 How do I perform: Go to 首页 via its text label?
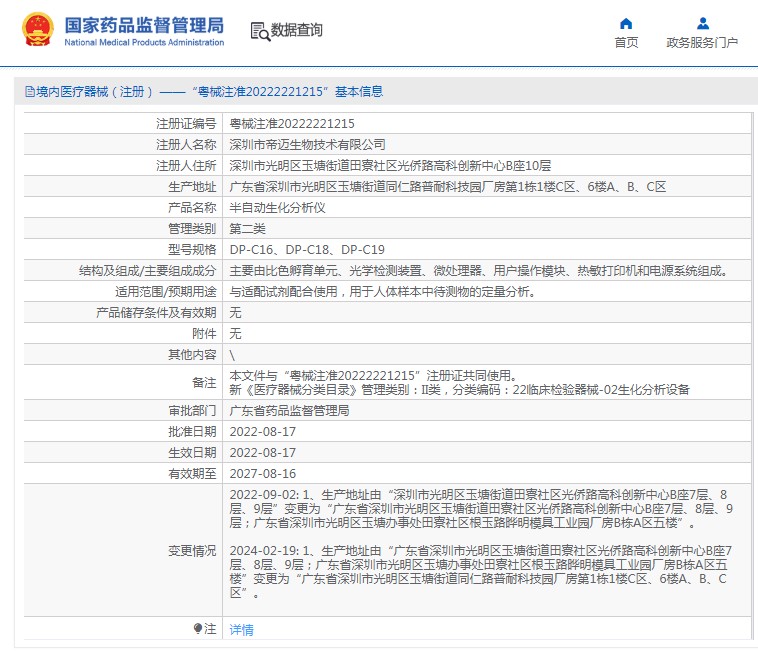(626, 43)
